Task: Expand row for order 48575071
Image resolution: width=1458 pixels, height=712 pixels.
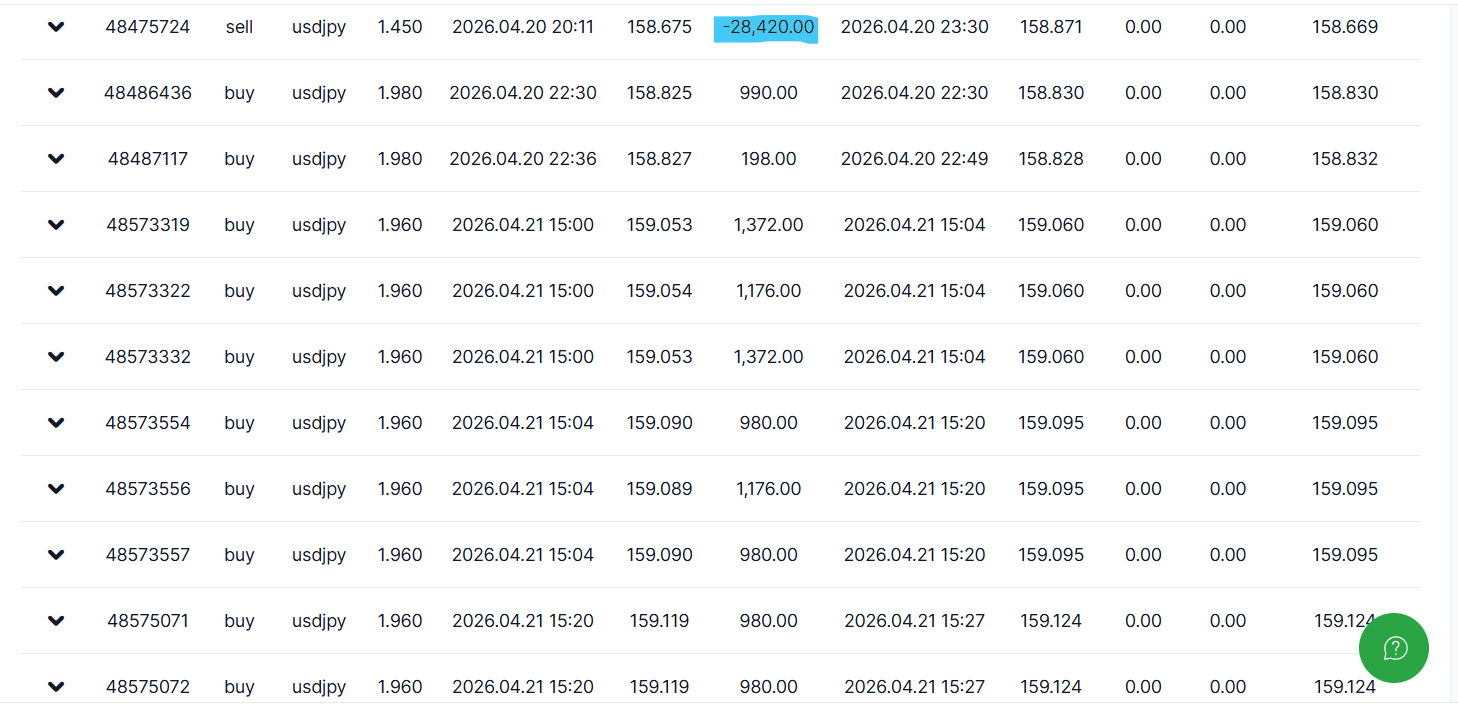Action: pyautogui.click(x=56, y=621)
